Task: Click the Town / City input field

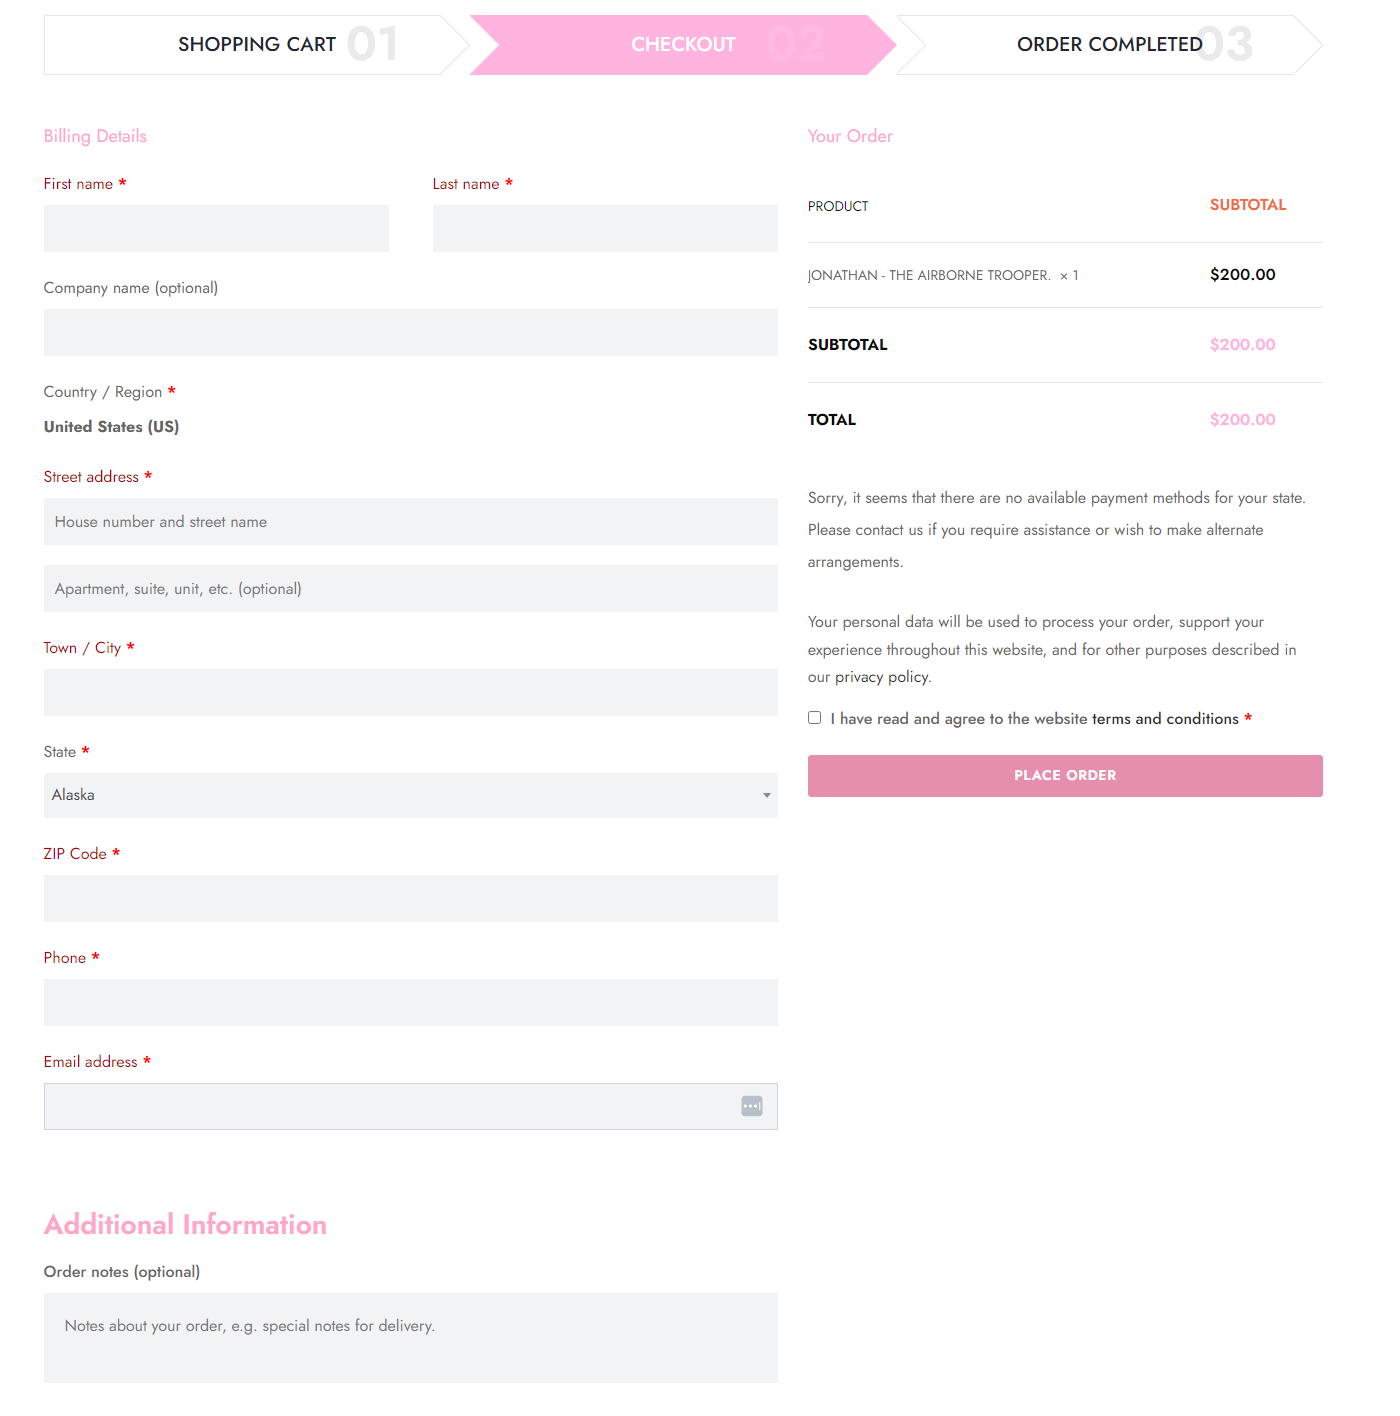Action: point(410,693)
